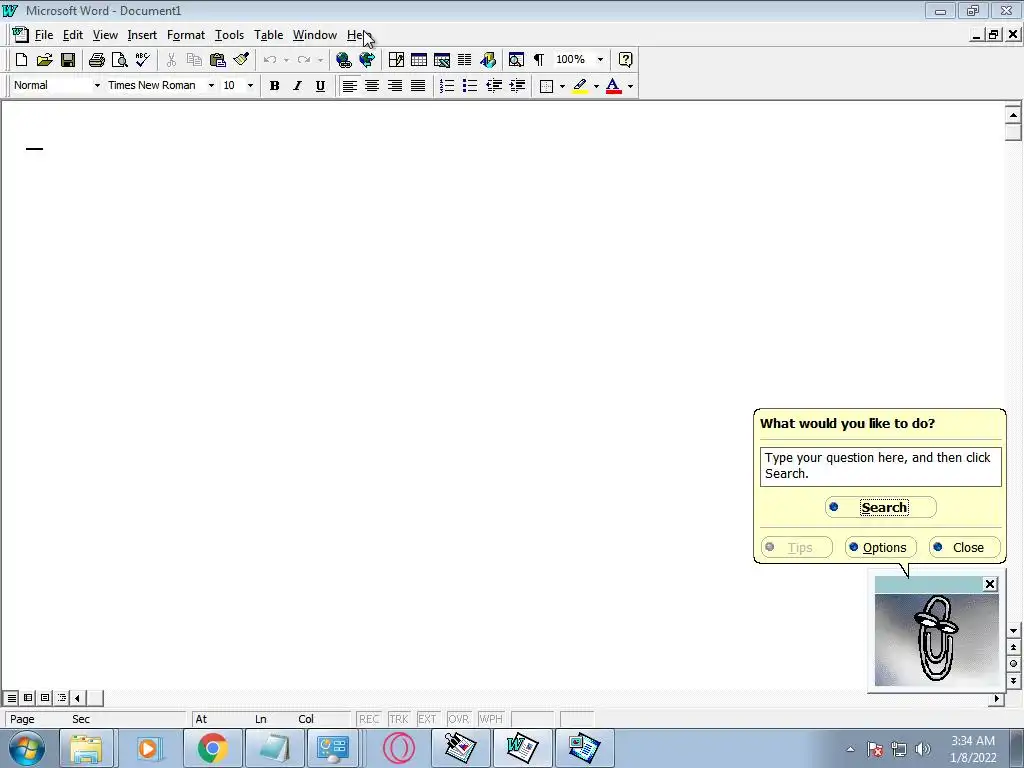1024x768 pixels.
Task: Expand the border options arrow
Action: click(562, 86)
